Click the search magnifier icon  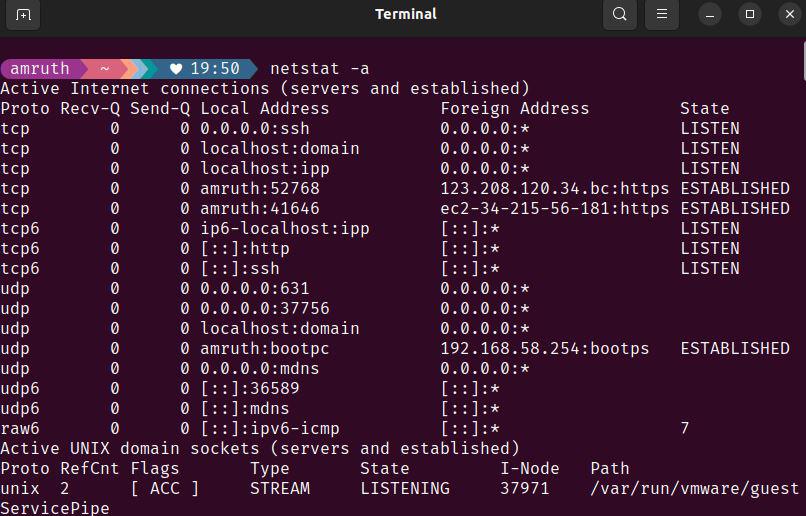coord(620,15)
